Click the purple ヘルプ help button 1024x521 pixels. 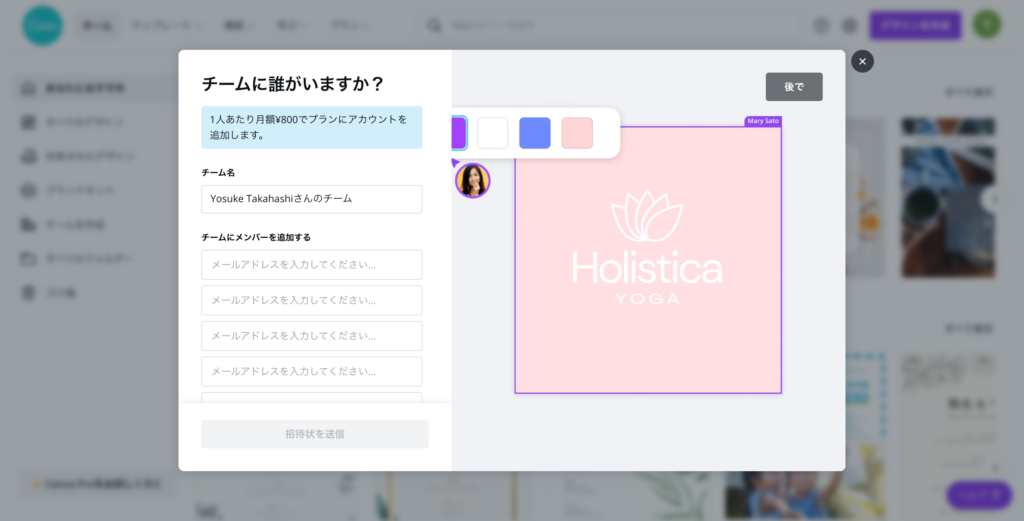tap(980, 496)
